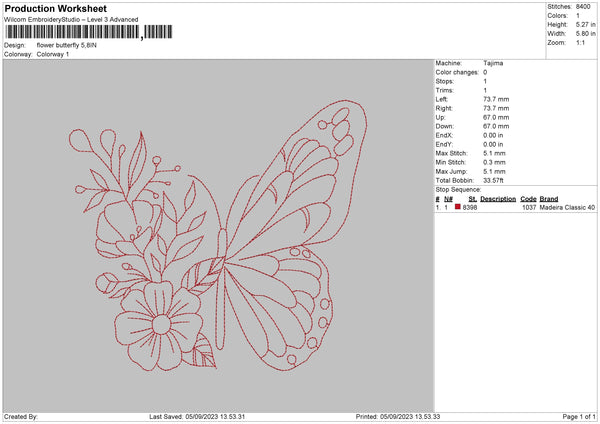Click thread code 1037
Viewport: 600px width, 424px height.
(x=529, y=207)
